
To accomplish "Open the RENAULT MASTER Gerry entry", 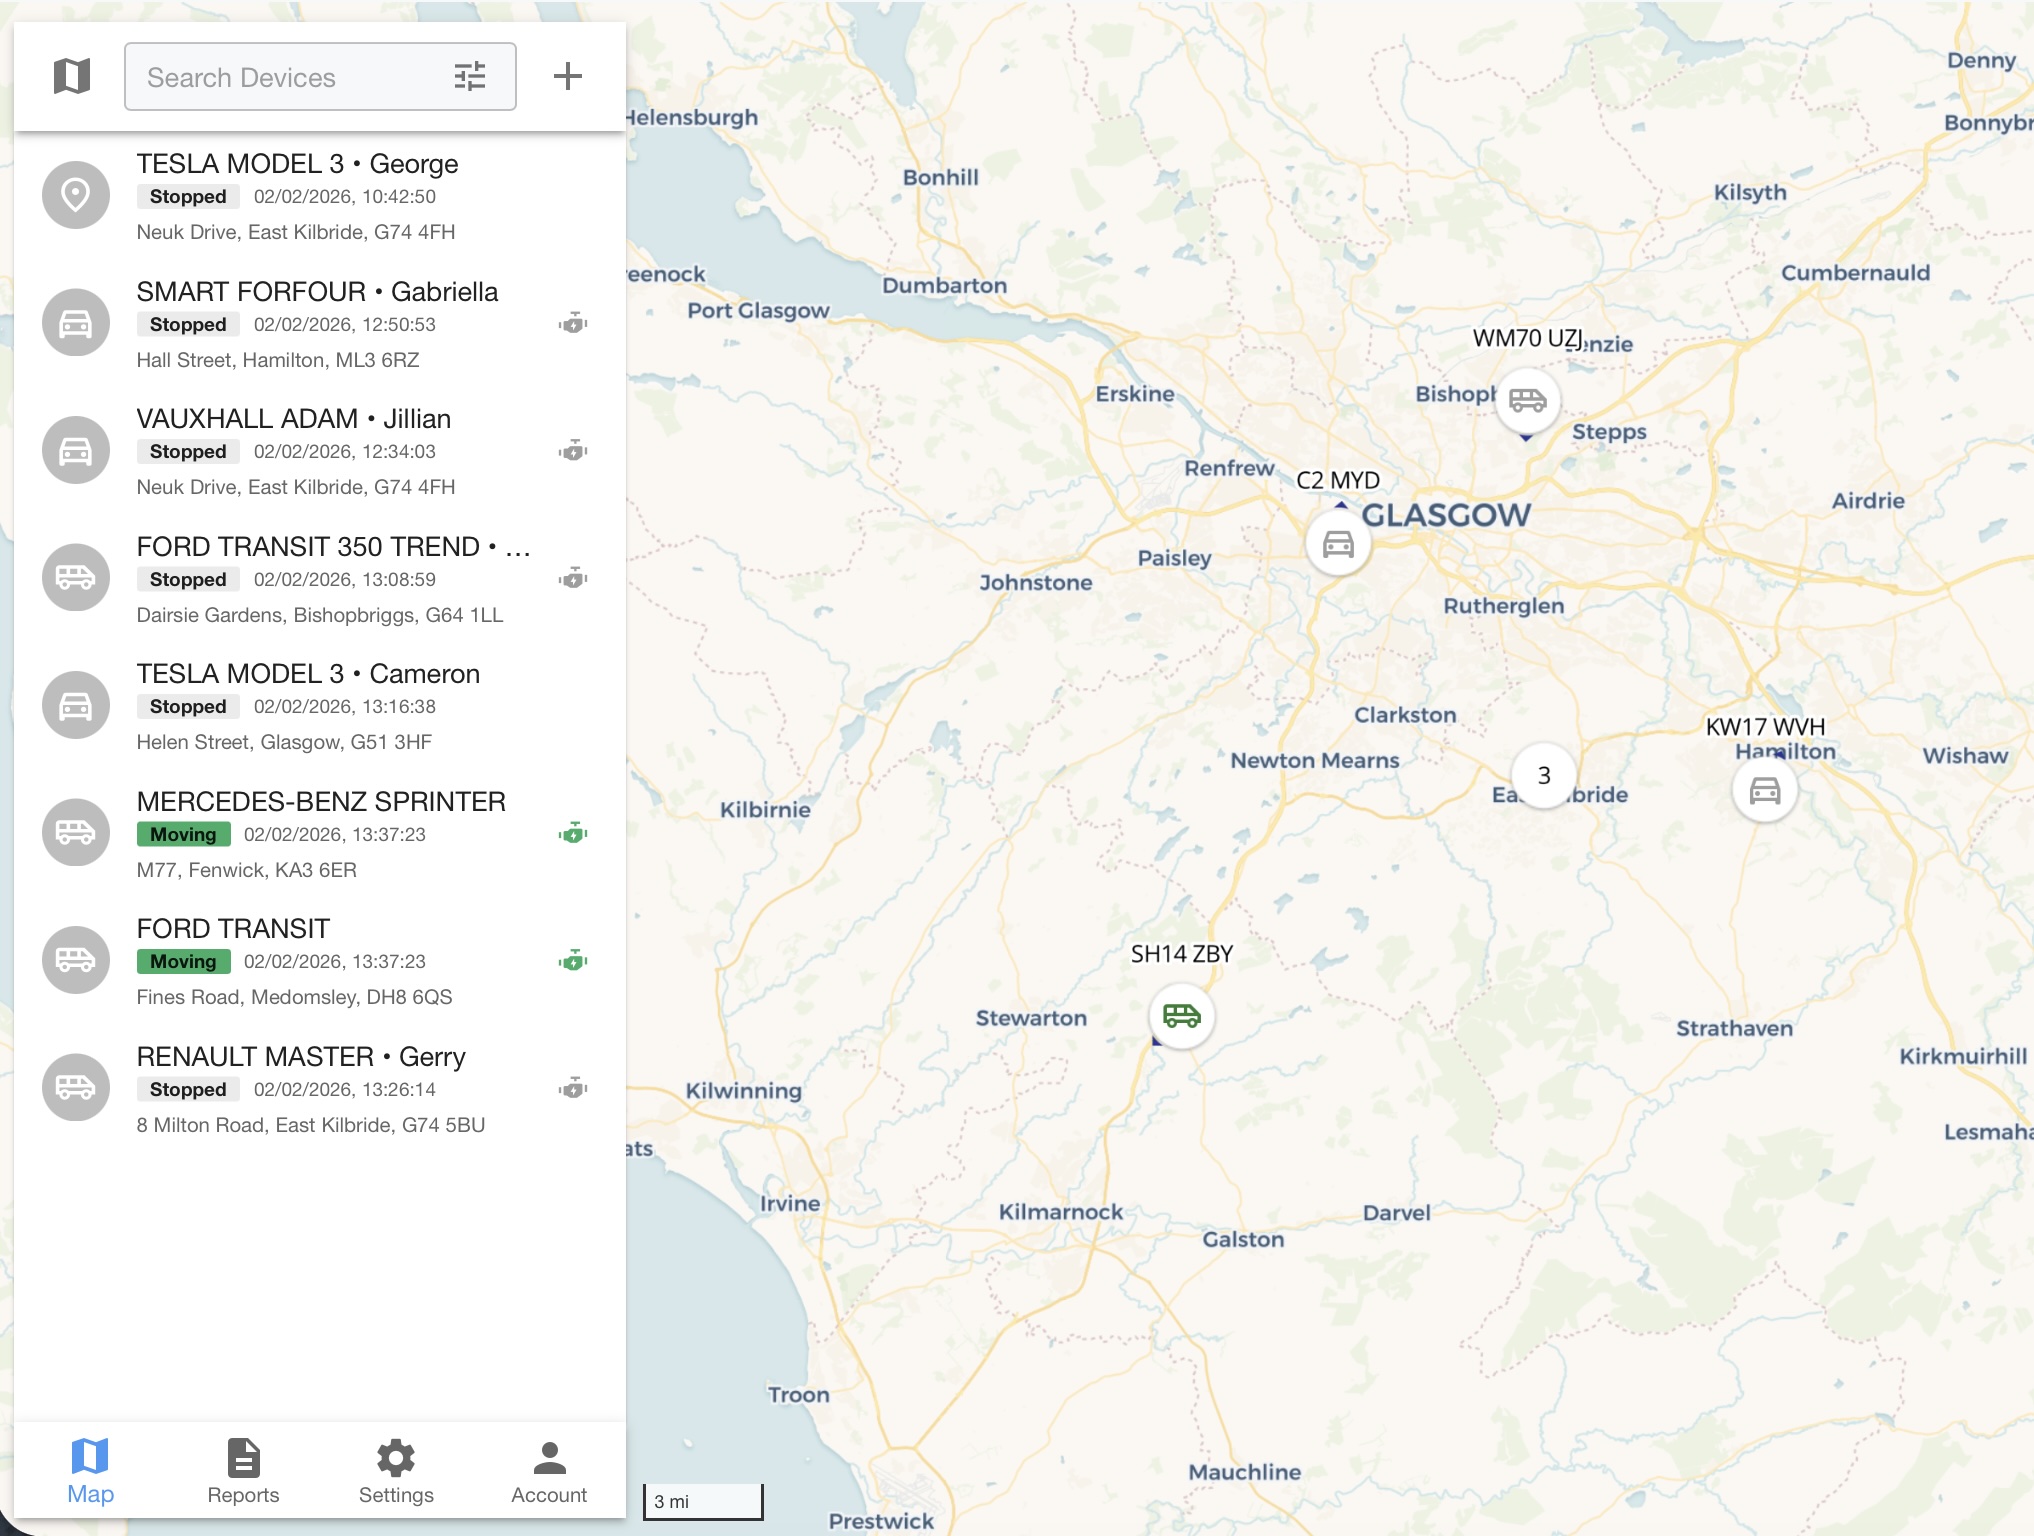I will click(301, 1057).
